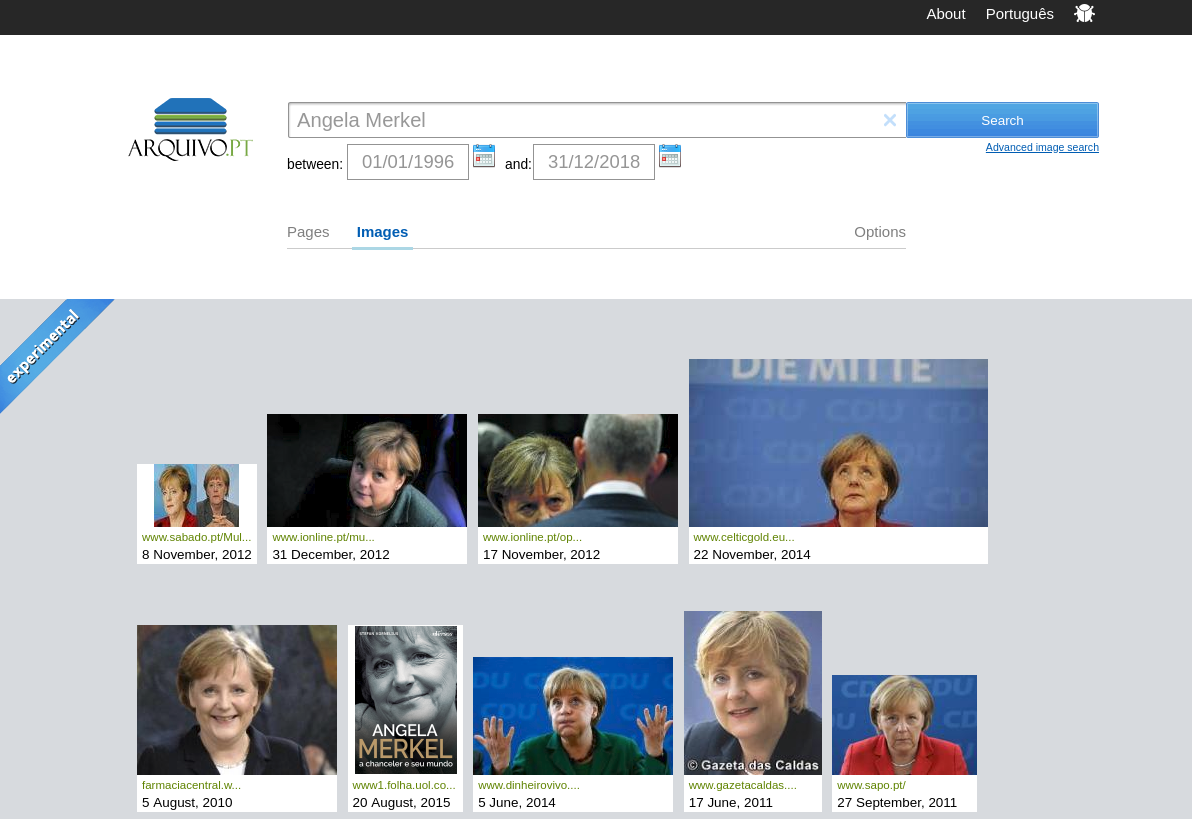The height and width of the screenshot is (819, 1192).
Task: Open the About page
Action: click(946, 14)
